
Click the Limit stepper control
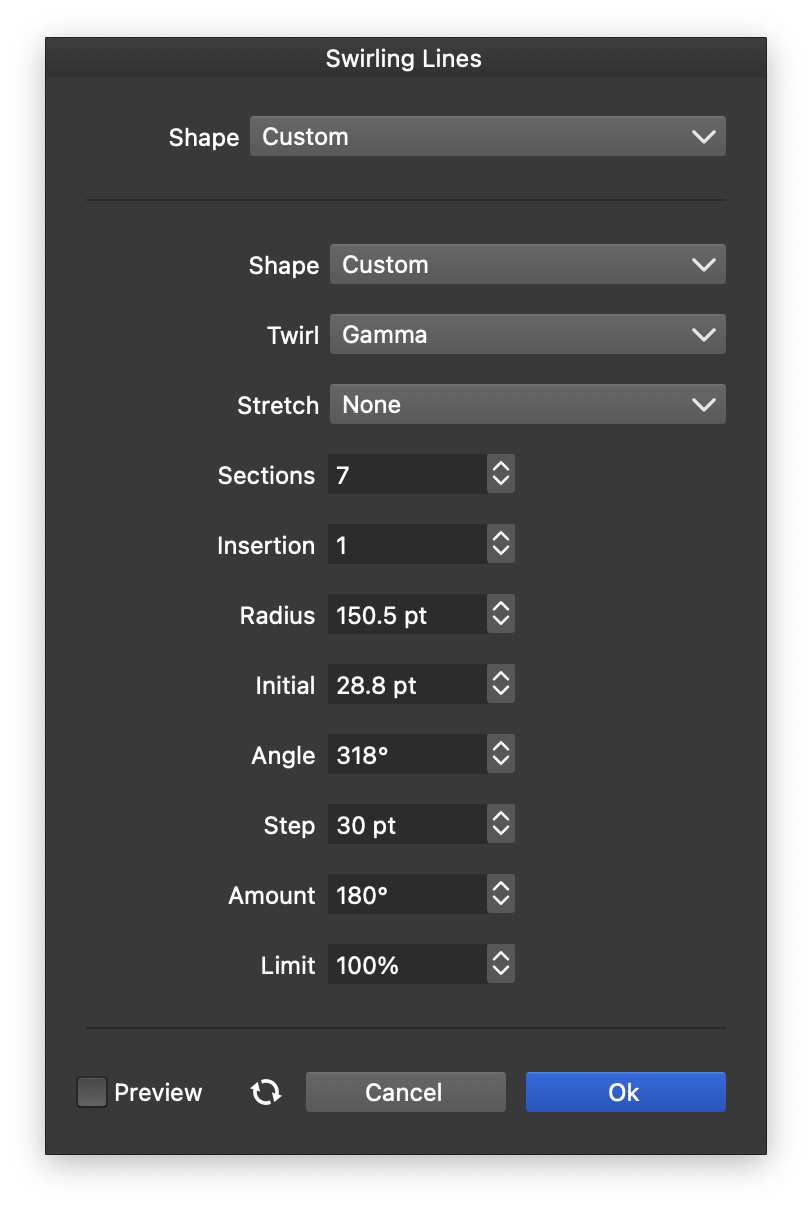(x=501, y=965)
